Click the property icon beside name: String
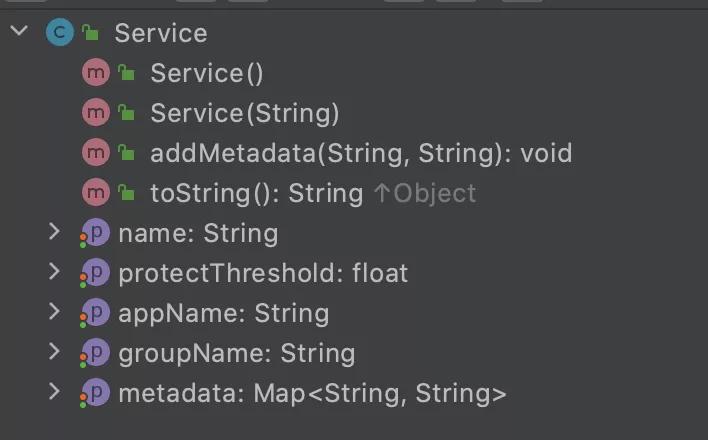Image resolution: width=708 pixels, height=440 pixels. point(95,233)
